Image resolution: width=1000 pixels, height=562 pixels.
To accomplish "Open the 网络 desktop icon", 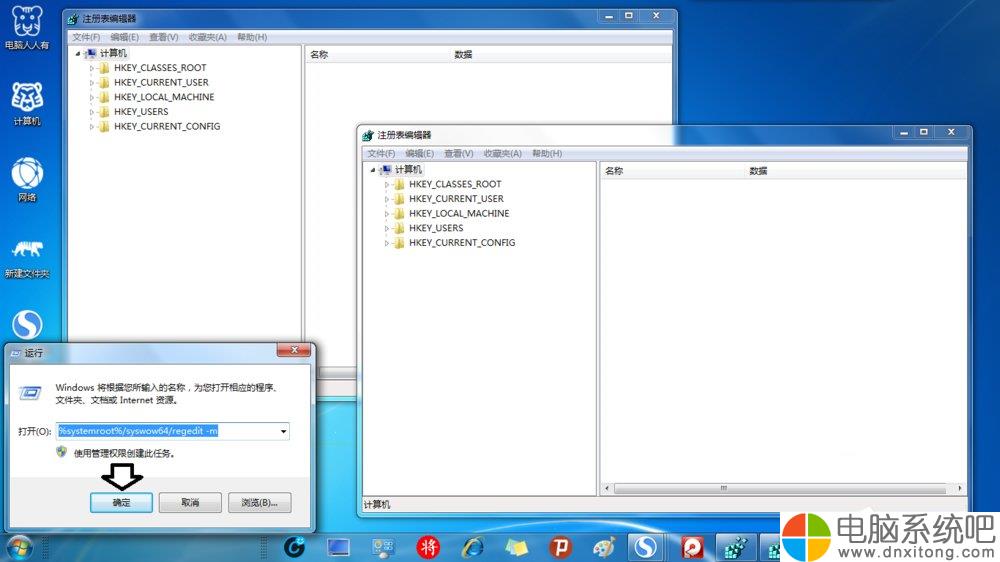I will tap(27, 180).
